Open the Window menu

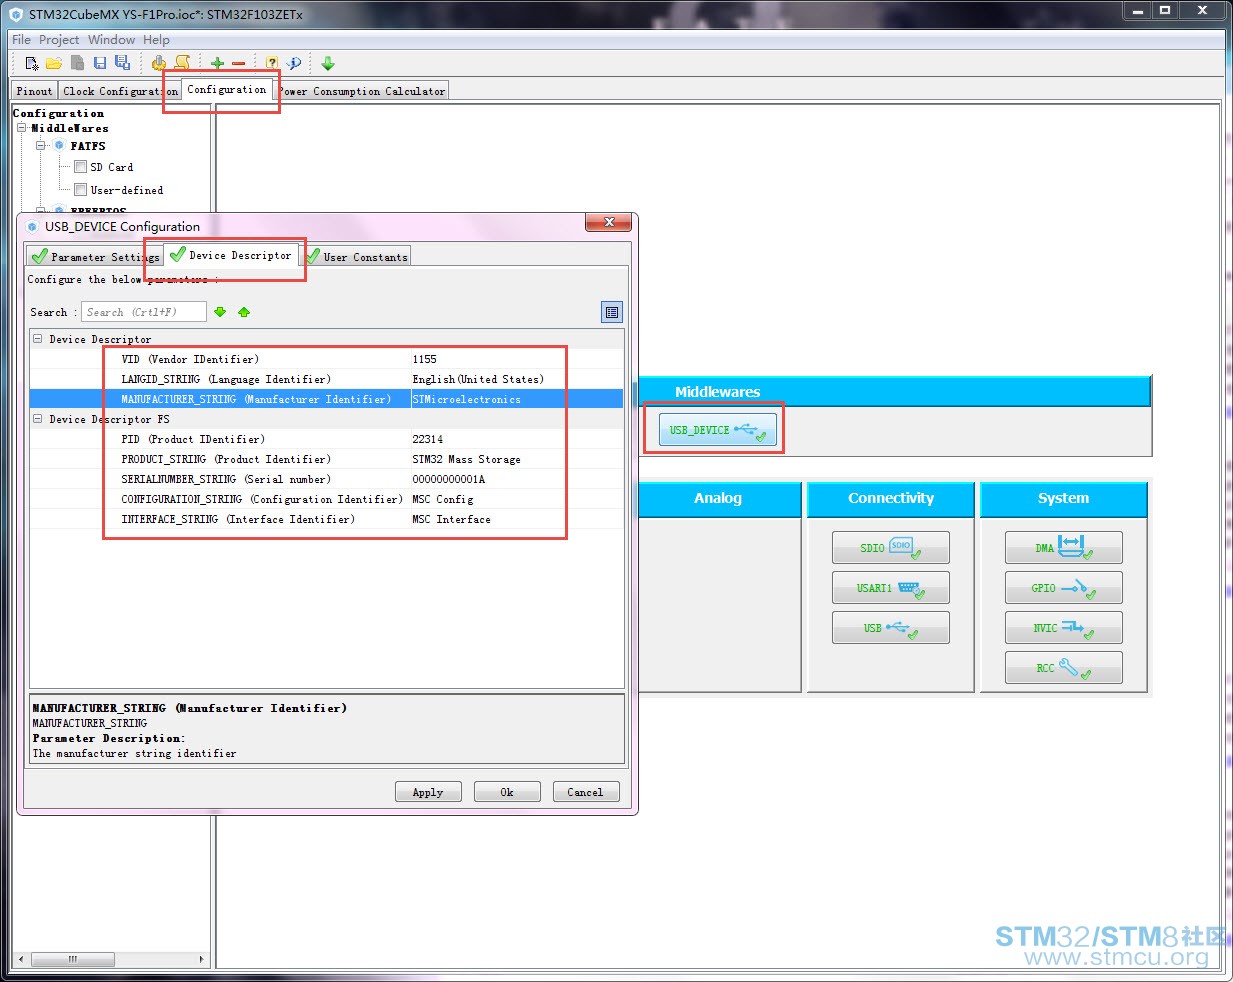coord(111,40)
